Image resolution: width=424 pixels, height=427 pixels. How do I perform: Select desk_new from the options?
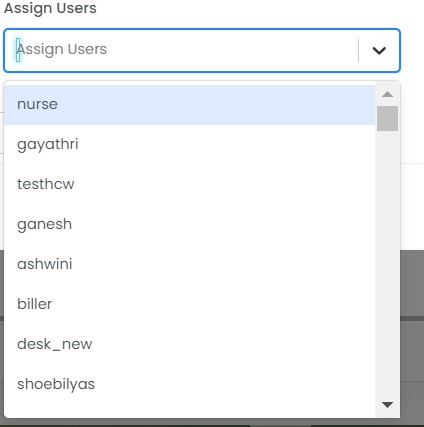(189, 344)
